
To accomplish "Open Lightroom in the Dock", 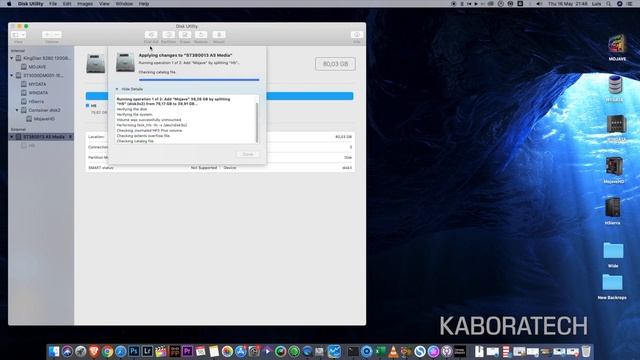I will (x=147, y=351).
